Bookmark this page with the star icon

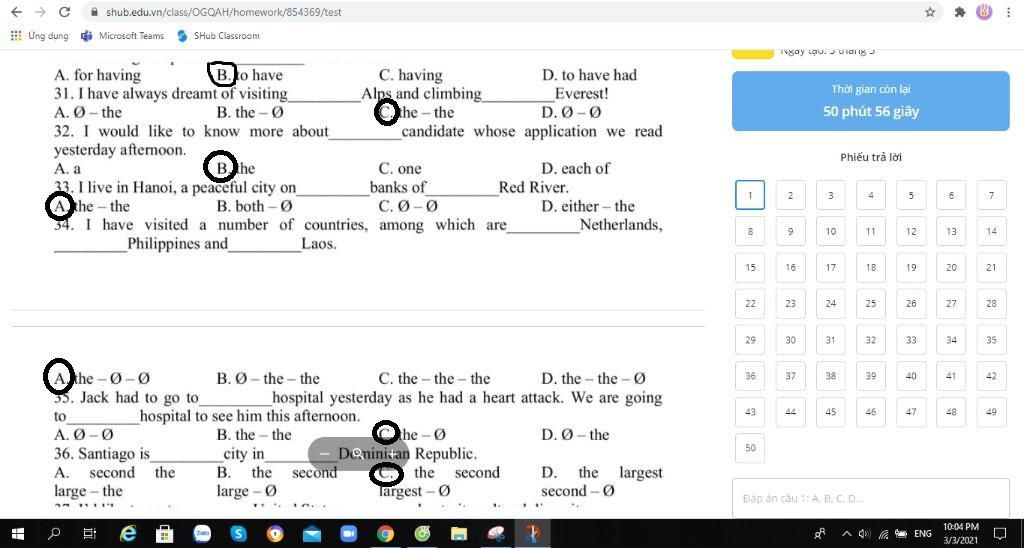930,12
